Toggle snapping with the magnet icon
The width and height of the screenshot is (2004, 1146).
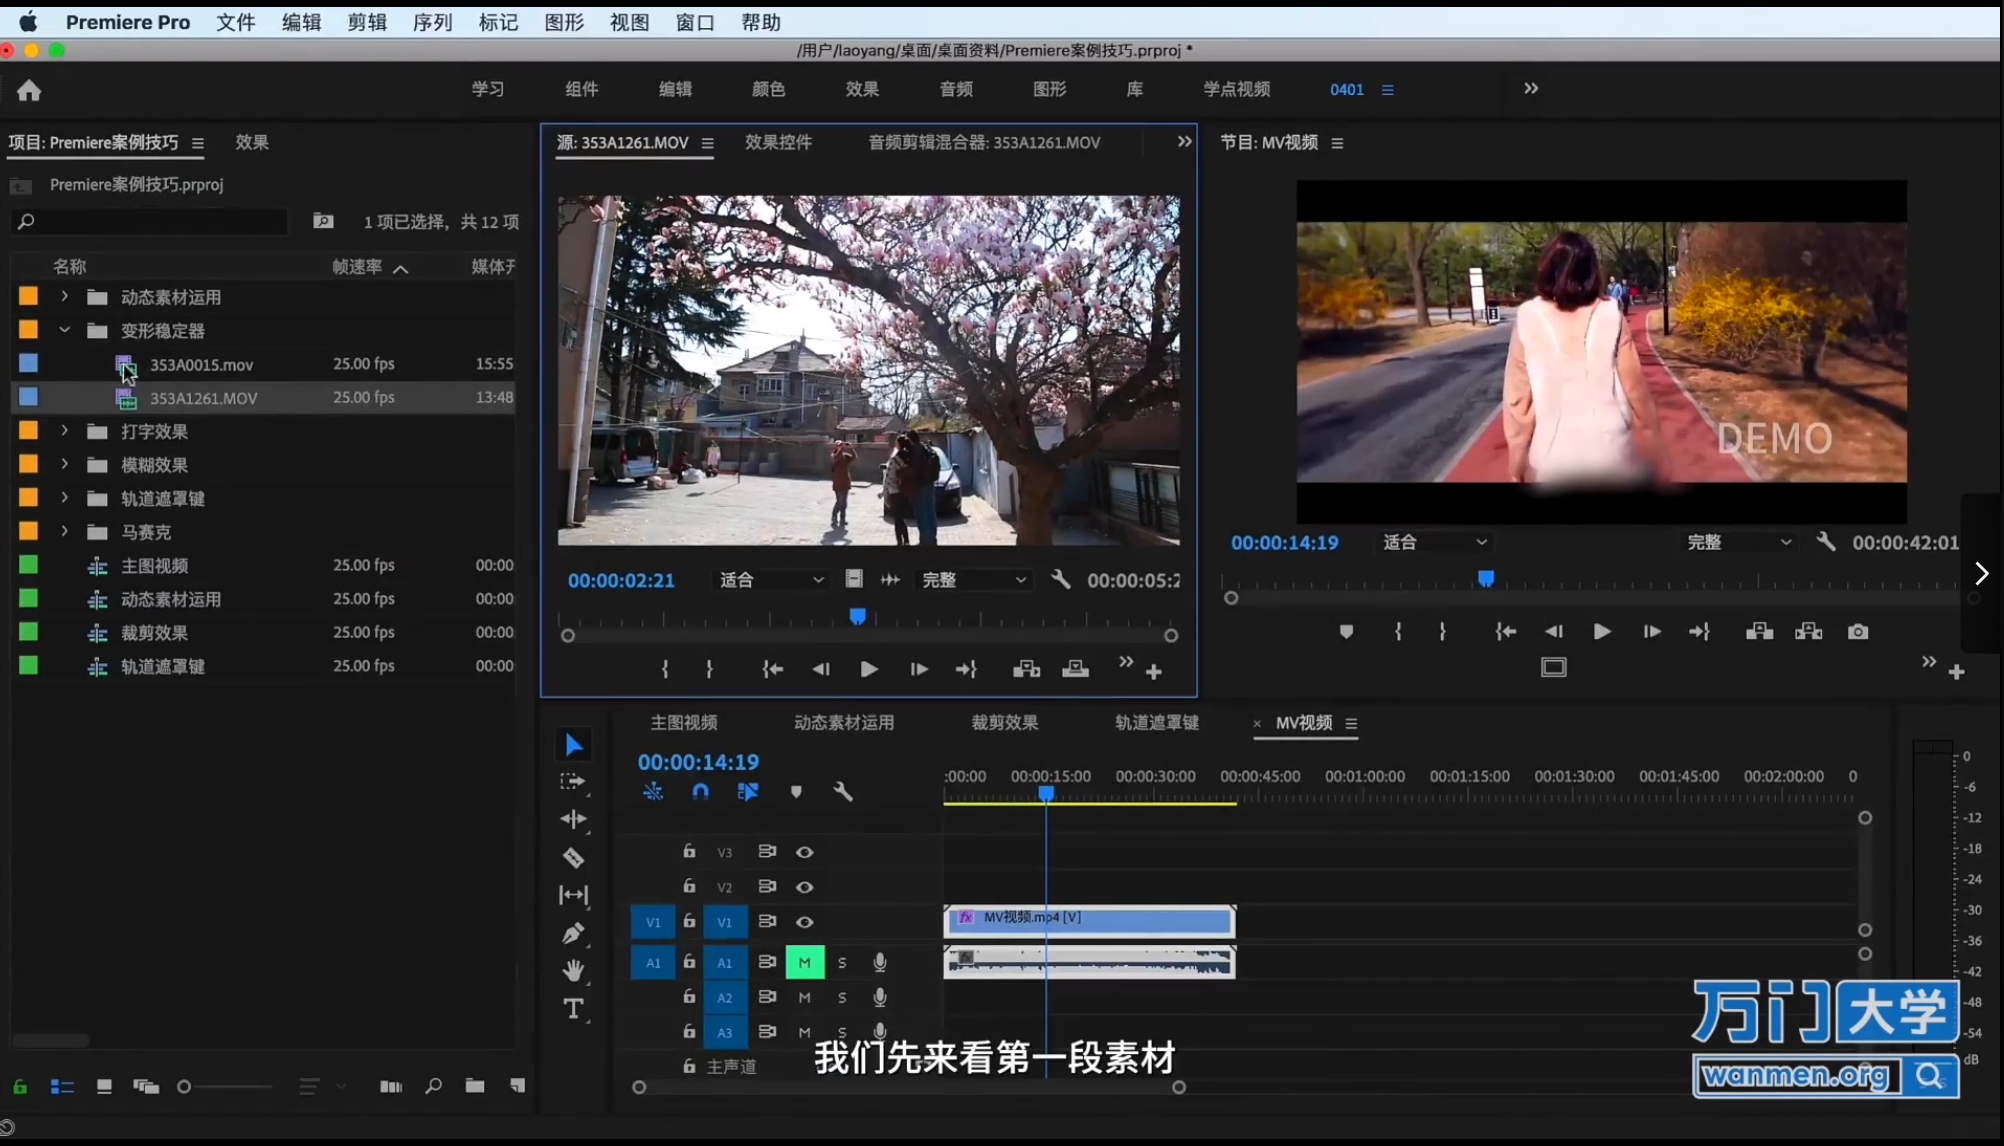[700, 791]
